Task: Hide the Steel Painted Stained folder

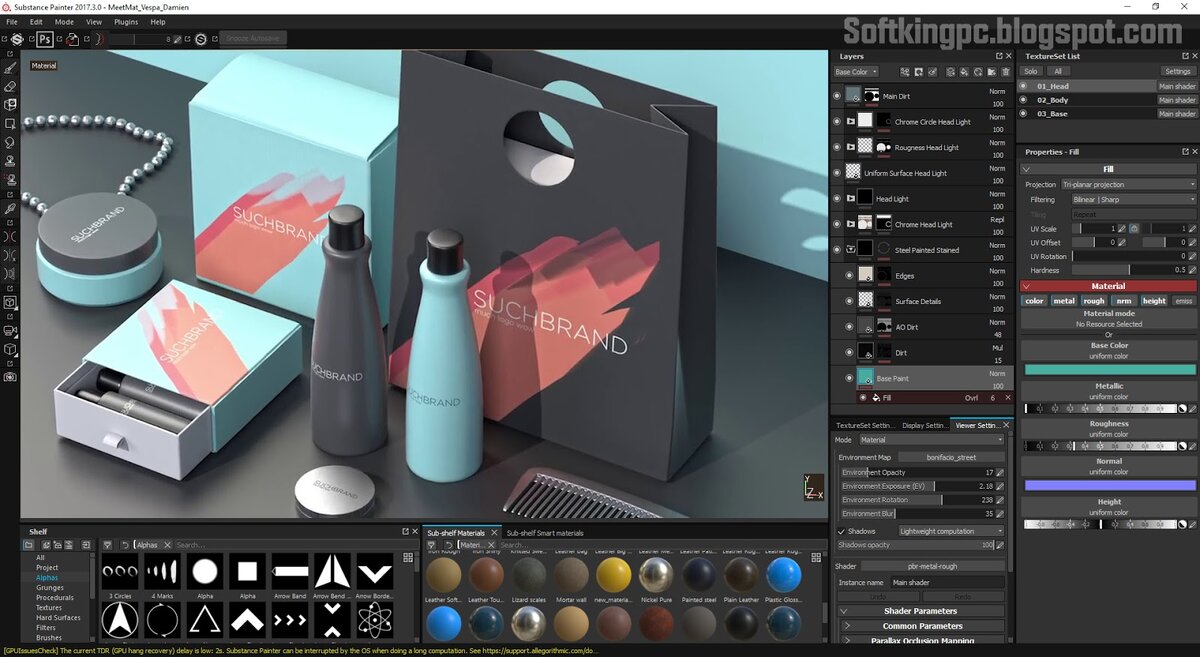Action: tap(838, 249)
